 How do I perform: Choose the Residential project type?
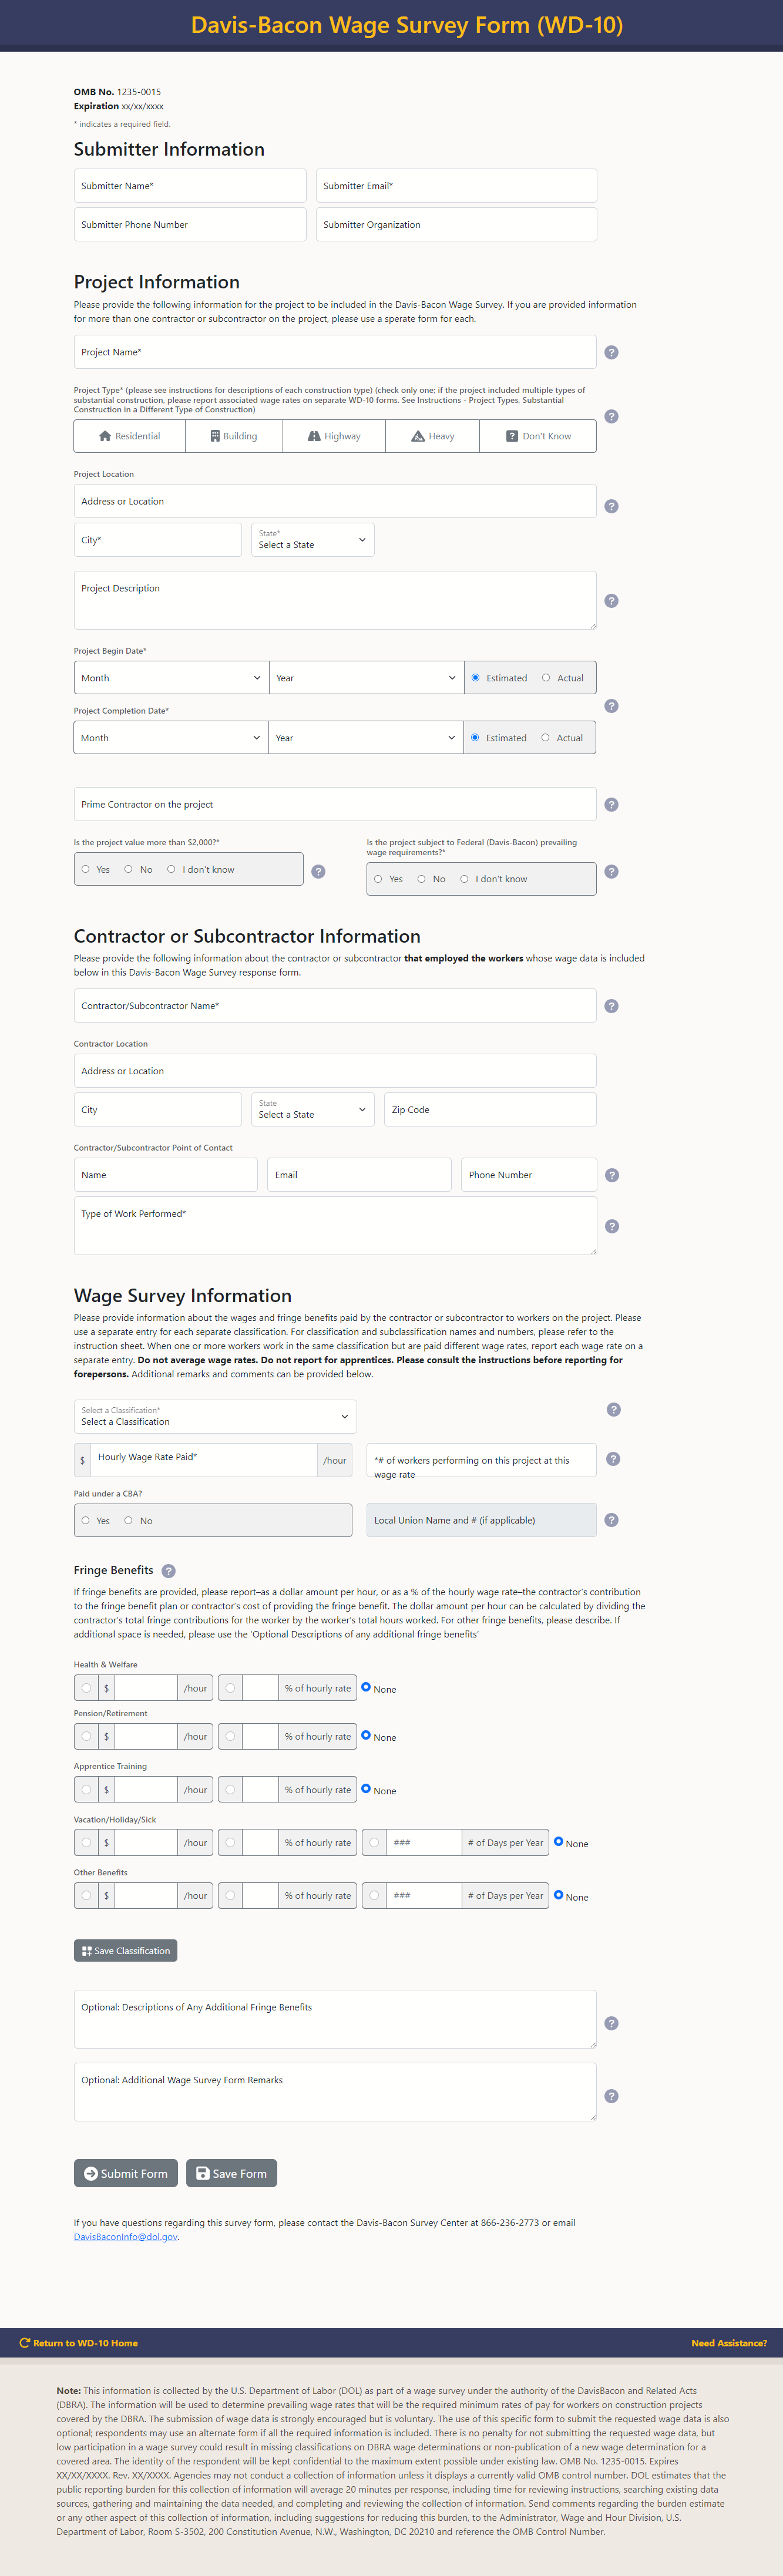point(129,437)
